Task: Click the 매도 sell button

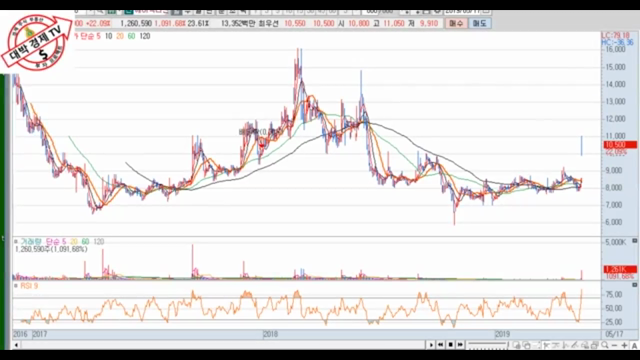Action: click(x=479, y=24)
